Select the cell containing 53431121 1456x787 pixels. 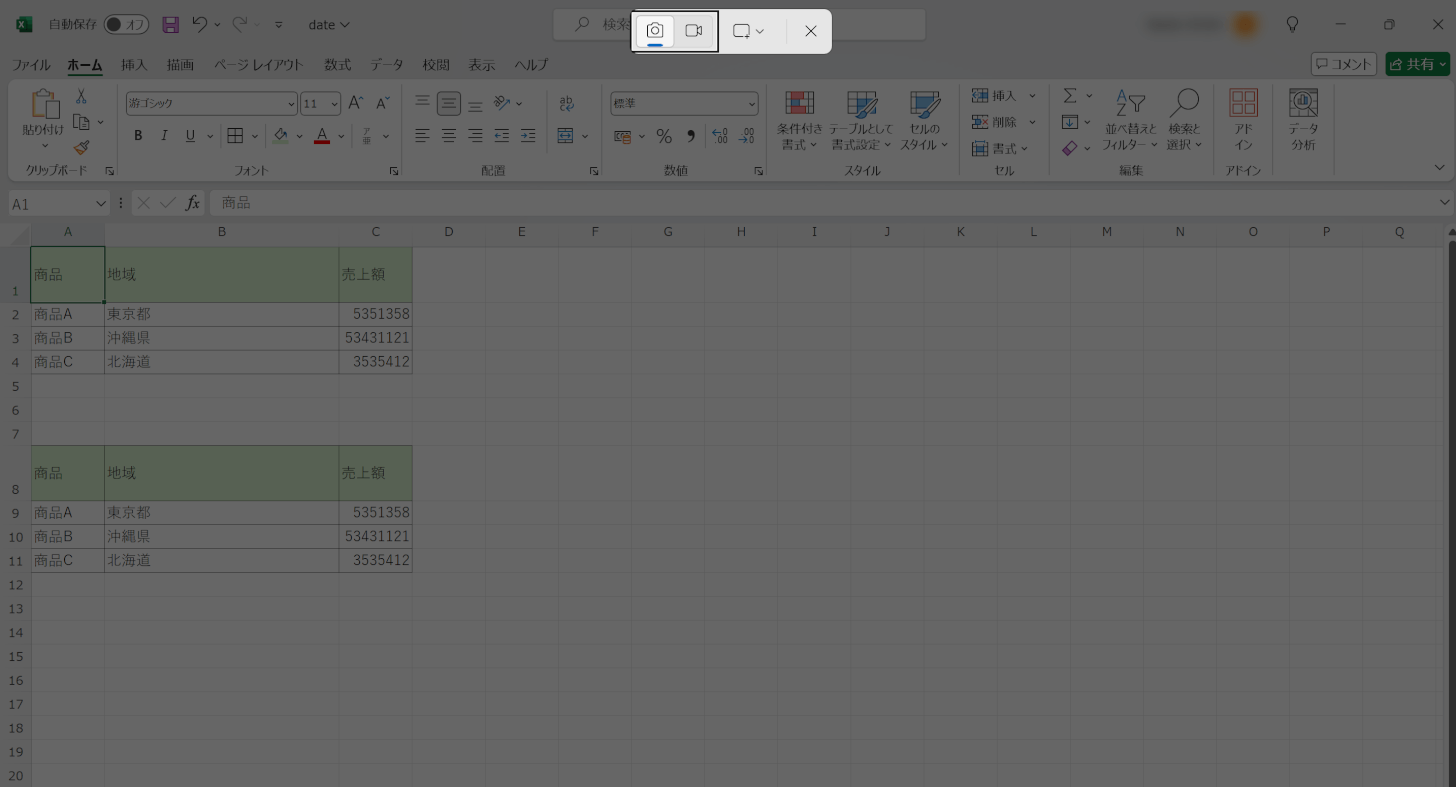click(x=375, y=337)
